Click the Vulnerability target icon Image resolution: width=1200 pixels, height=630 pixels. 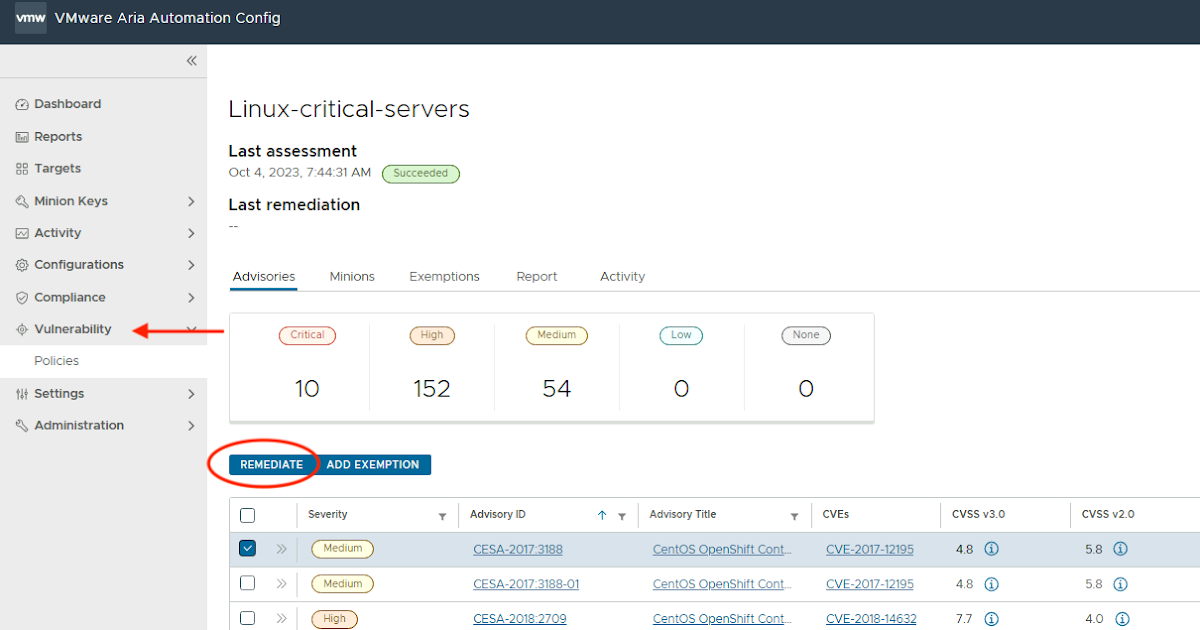coord(22,329)
